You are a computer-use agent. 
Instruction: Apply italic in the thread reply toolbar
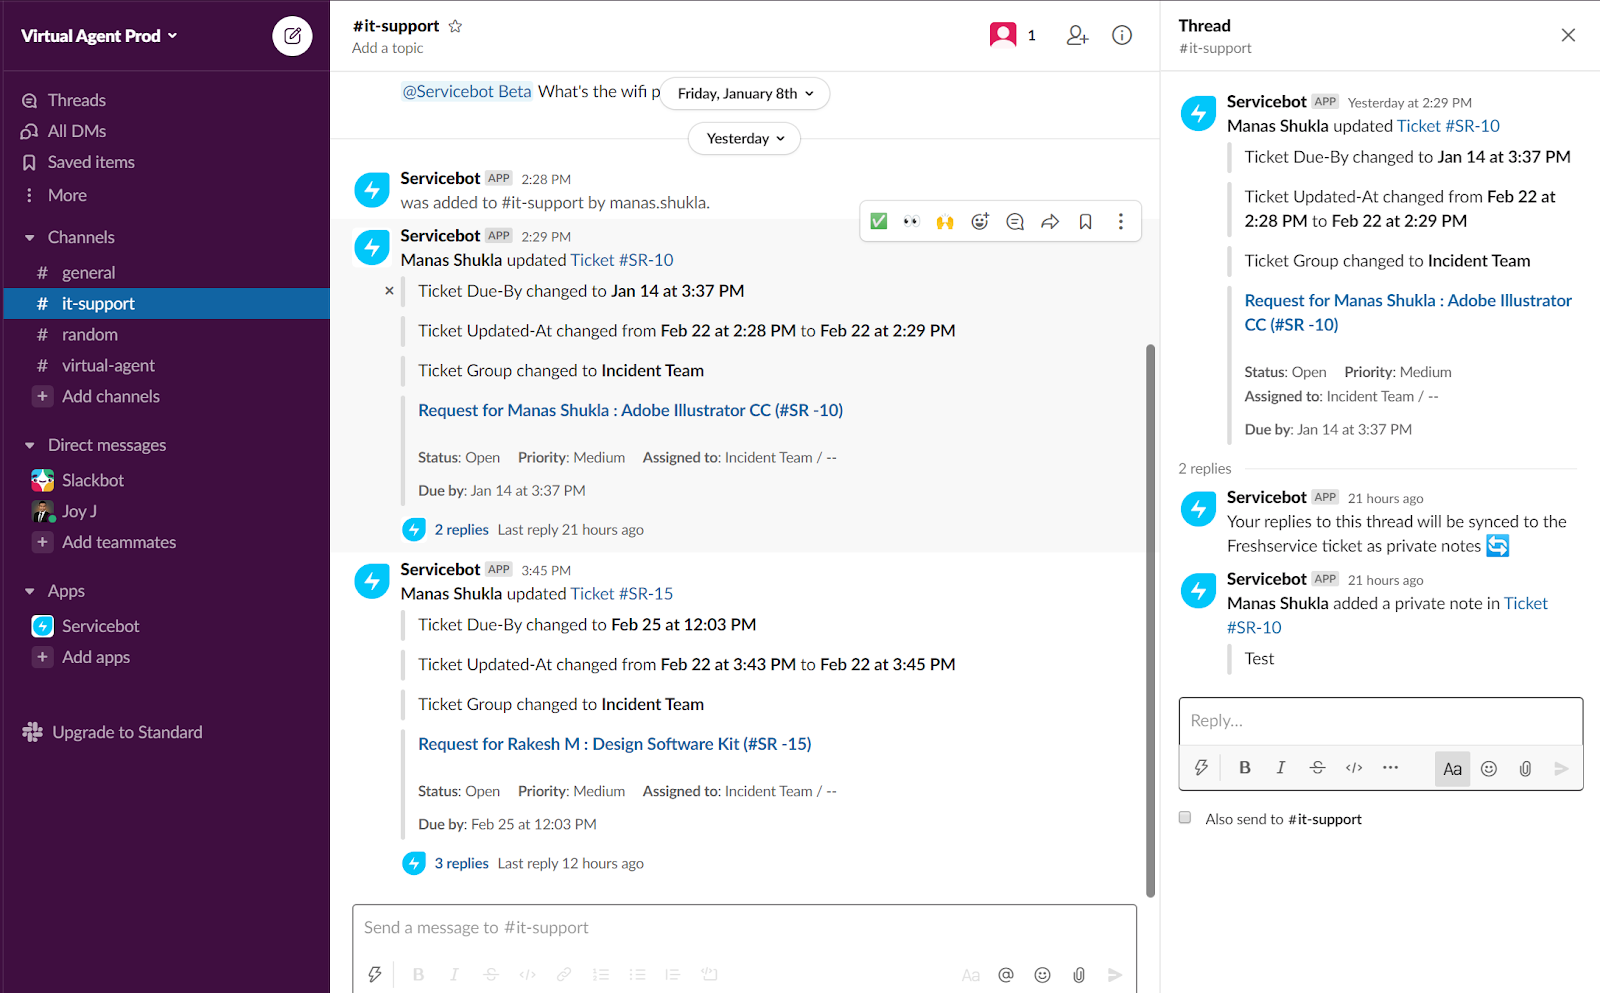[x=1281, y=767]
